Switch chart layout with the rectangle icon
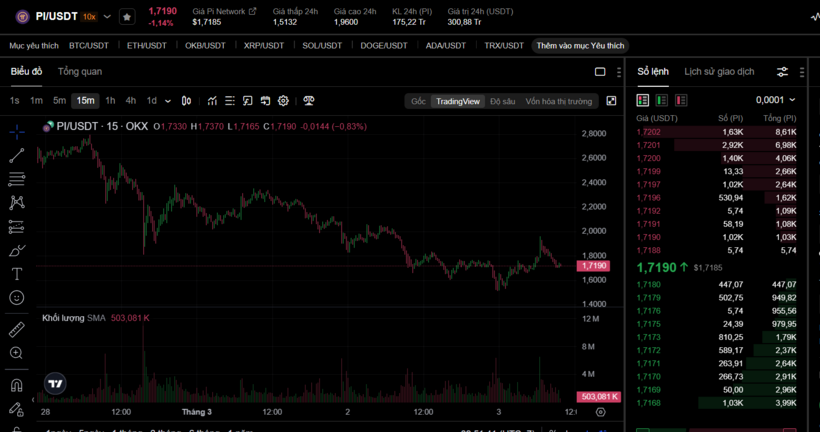This screenshot has height=432, width=820. pos(600,72)
